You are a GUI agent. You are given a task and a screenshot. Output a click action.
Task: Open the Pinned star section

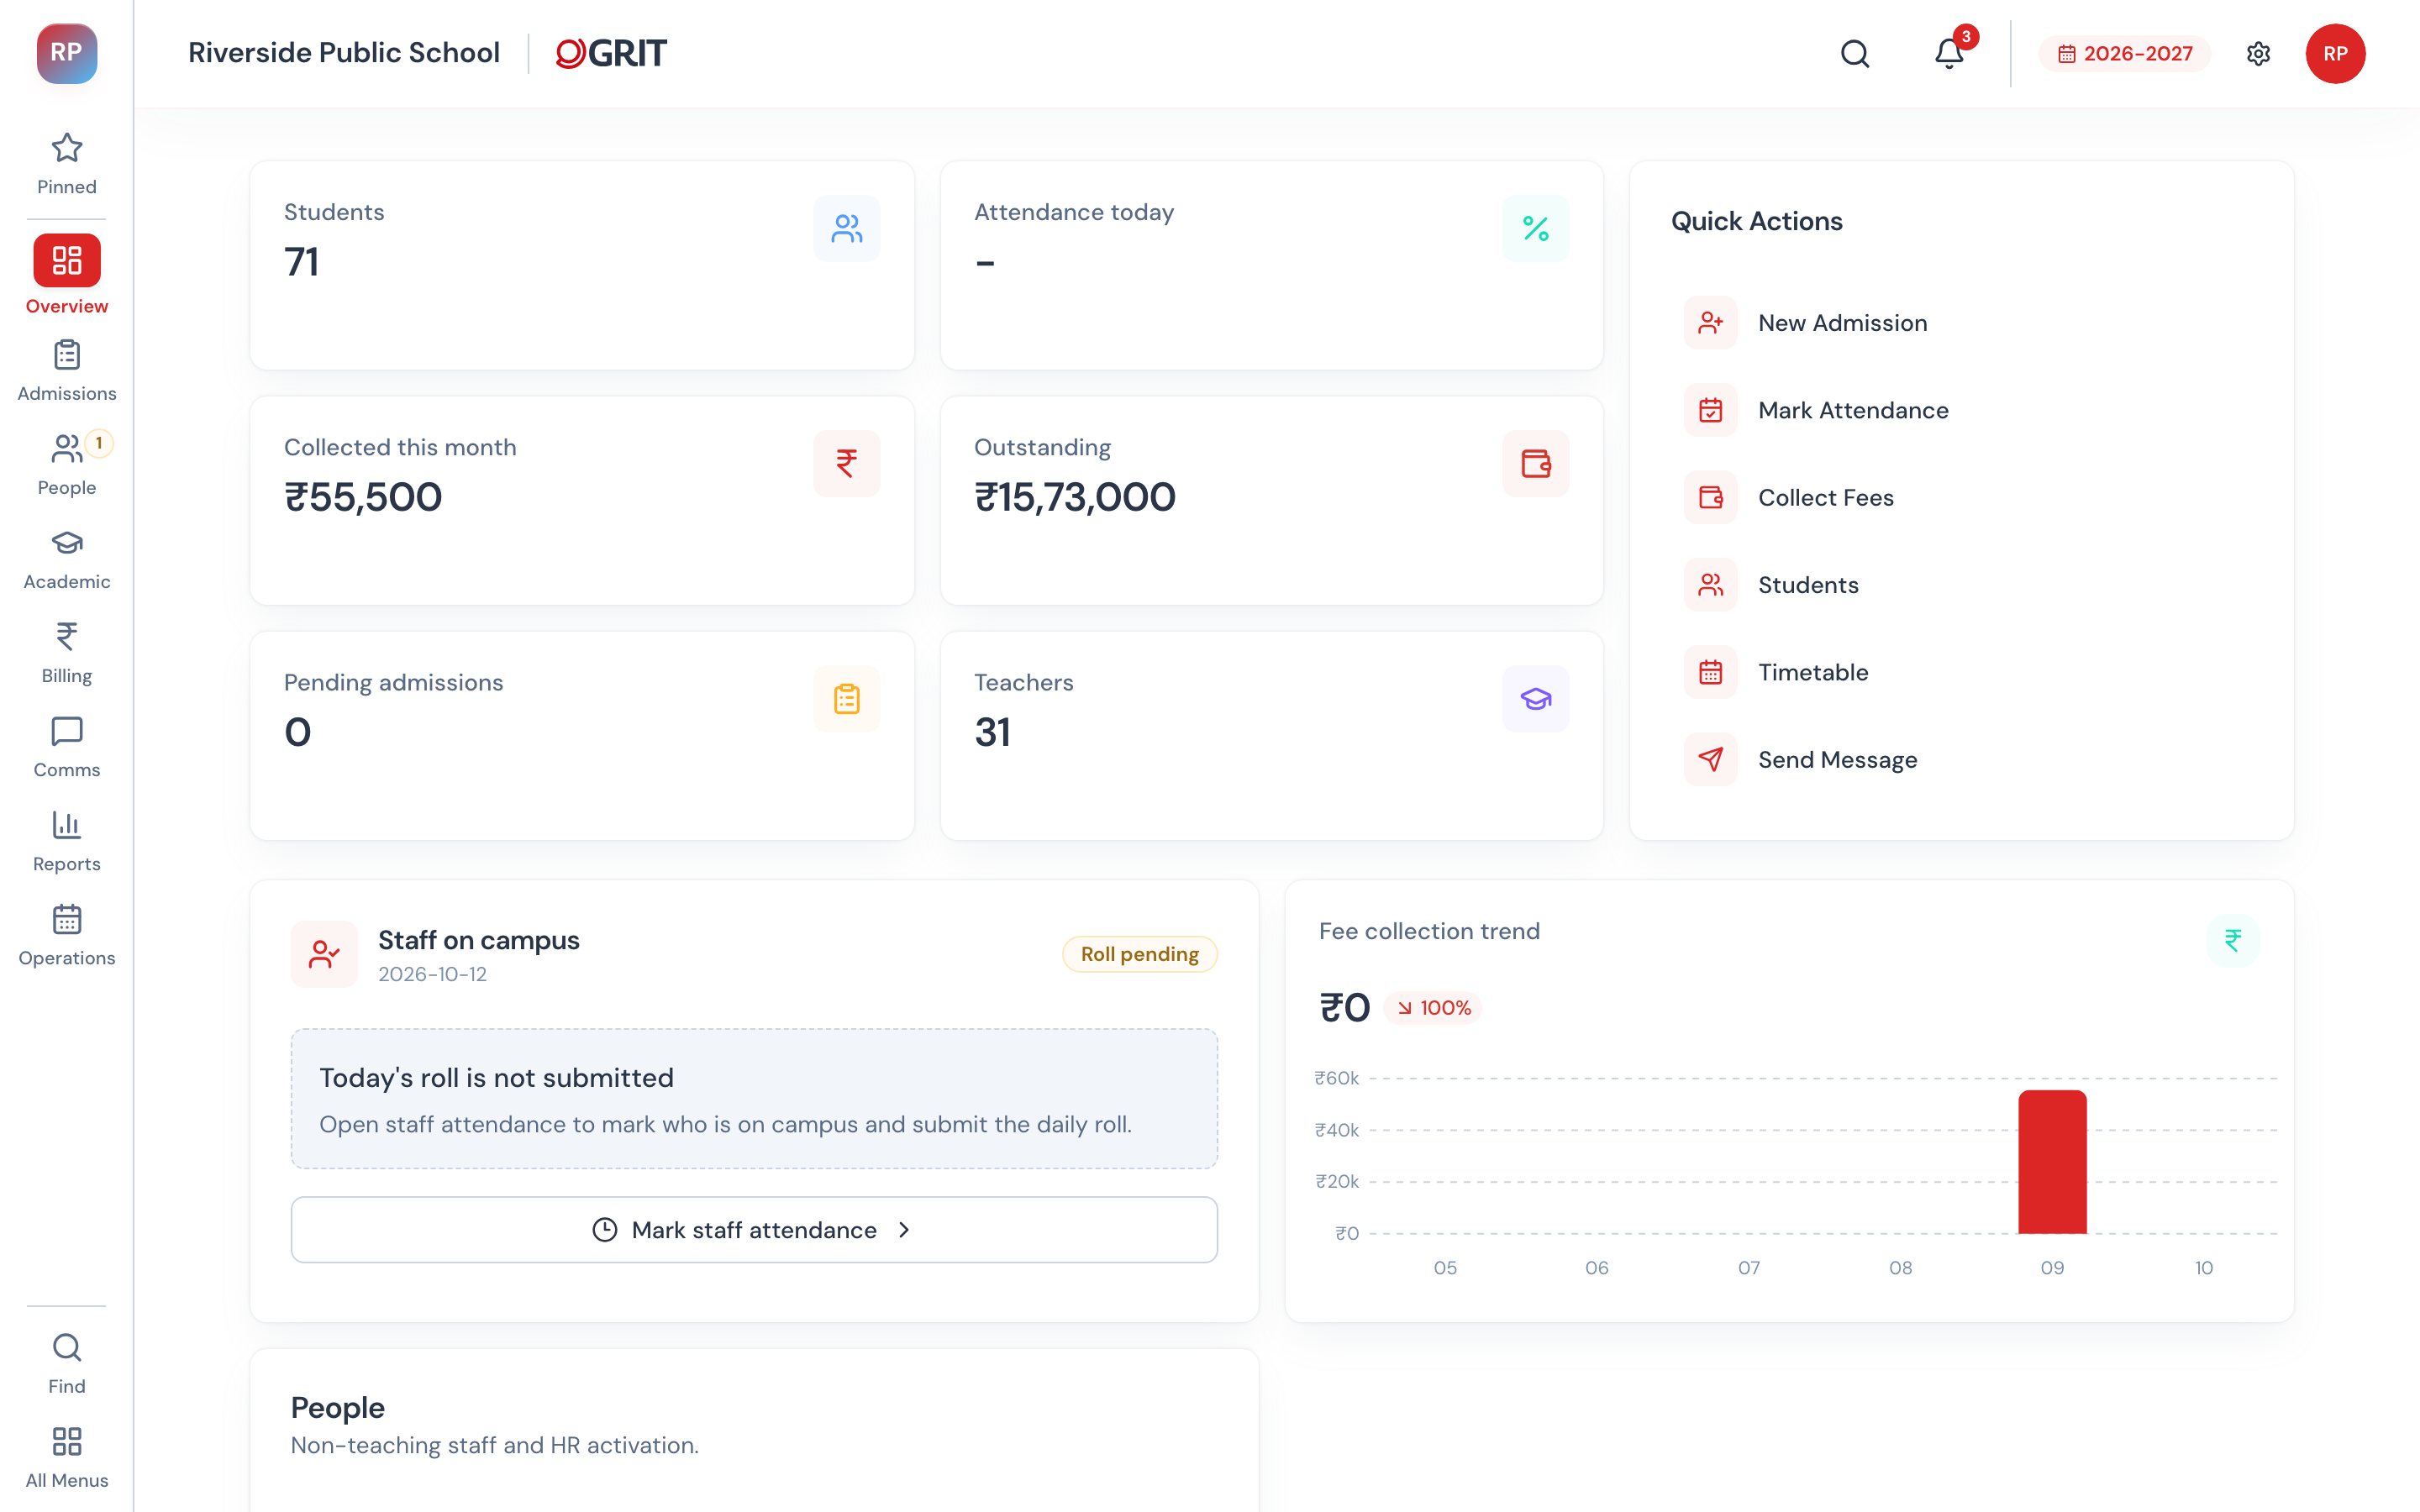point(67,164)
